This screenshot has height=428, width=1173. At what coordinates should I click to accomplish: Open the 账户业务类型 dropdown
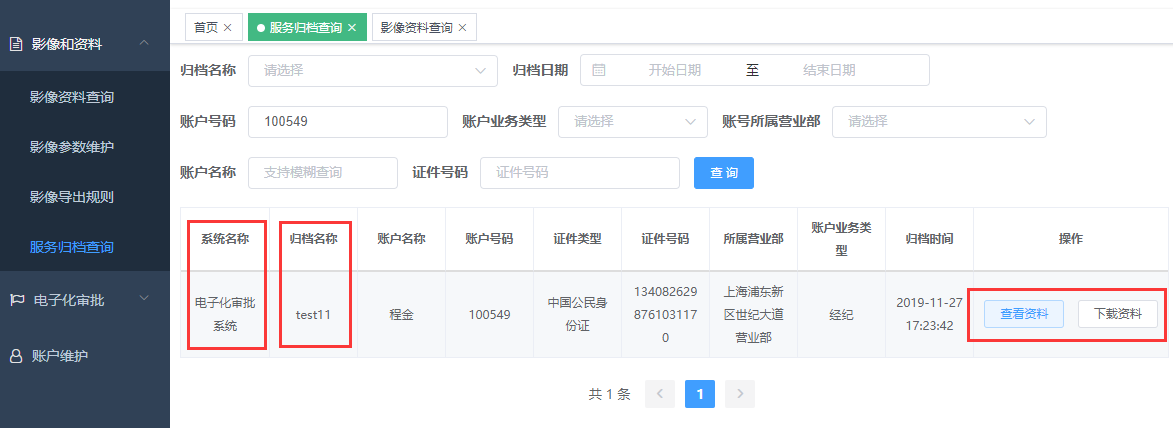point(633,121)
